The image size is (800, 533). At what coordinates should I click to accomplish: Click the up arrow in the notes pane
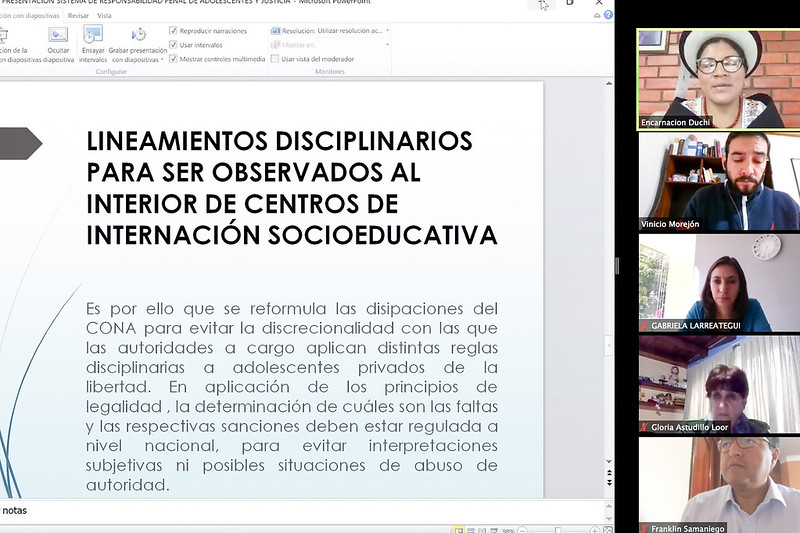[609, 505]
